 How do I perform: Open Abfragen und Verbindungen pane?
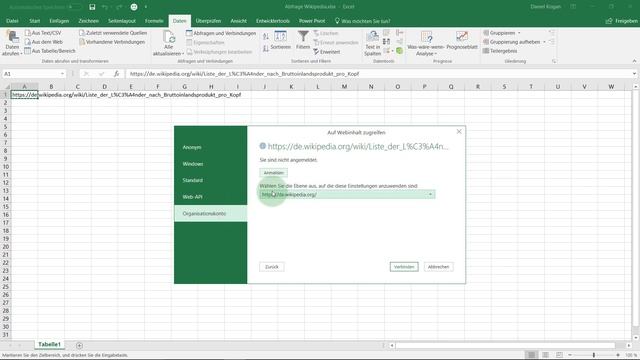(221, 33)
